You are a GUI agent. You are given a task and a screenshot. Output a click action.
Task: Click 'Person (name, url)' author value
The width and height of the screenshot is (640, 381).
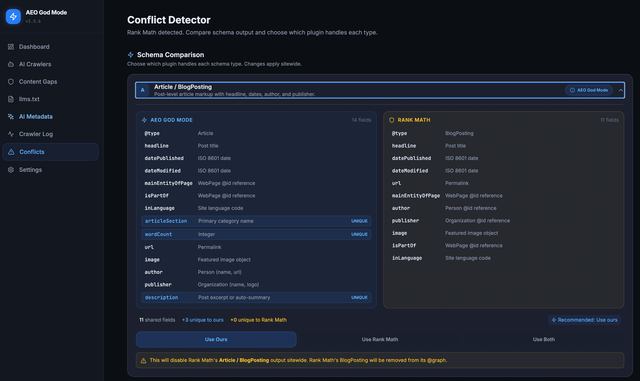point(219,272)
